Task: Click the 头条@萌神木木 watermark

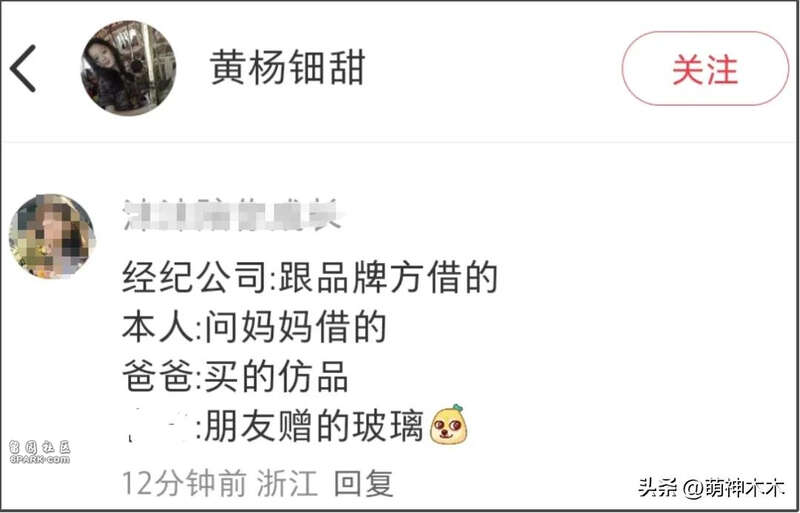Action: coord(711,488)
